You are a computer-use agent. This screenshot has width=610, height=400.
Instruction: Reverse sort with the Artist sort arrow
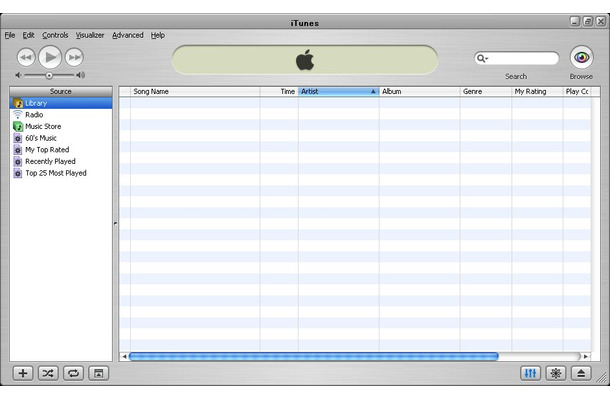point(373,92)
